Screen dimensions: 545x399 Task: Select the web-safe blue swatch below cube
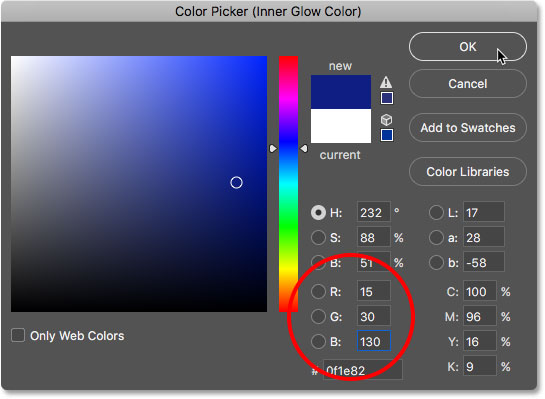[x=387, y=135]
